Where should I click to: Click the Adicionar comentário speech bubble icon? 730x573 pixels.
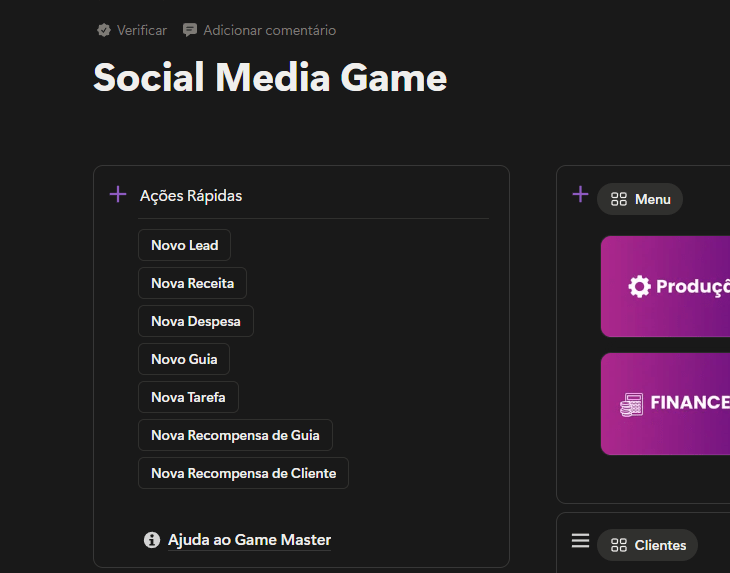(x=190, y=30)
